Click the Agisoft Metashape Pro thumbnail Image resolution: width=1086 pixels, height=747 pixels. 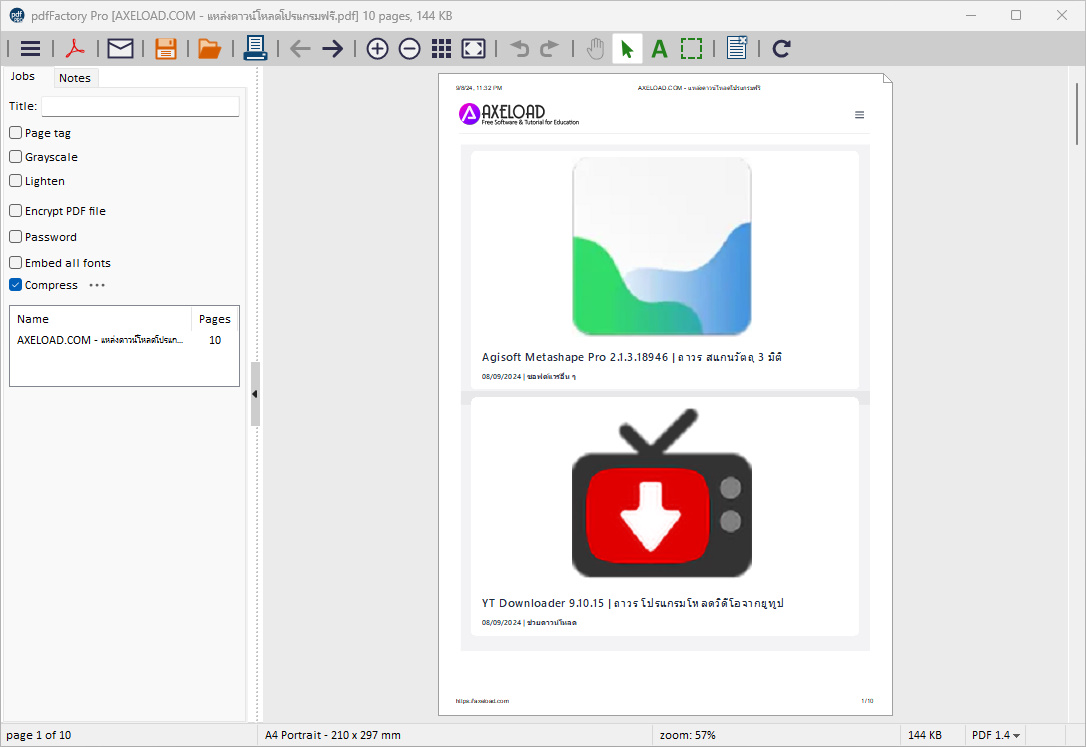pyautogui.click(x=661, y=246)
